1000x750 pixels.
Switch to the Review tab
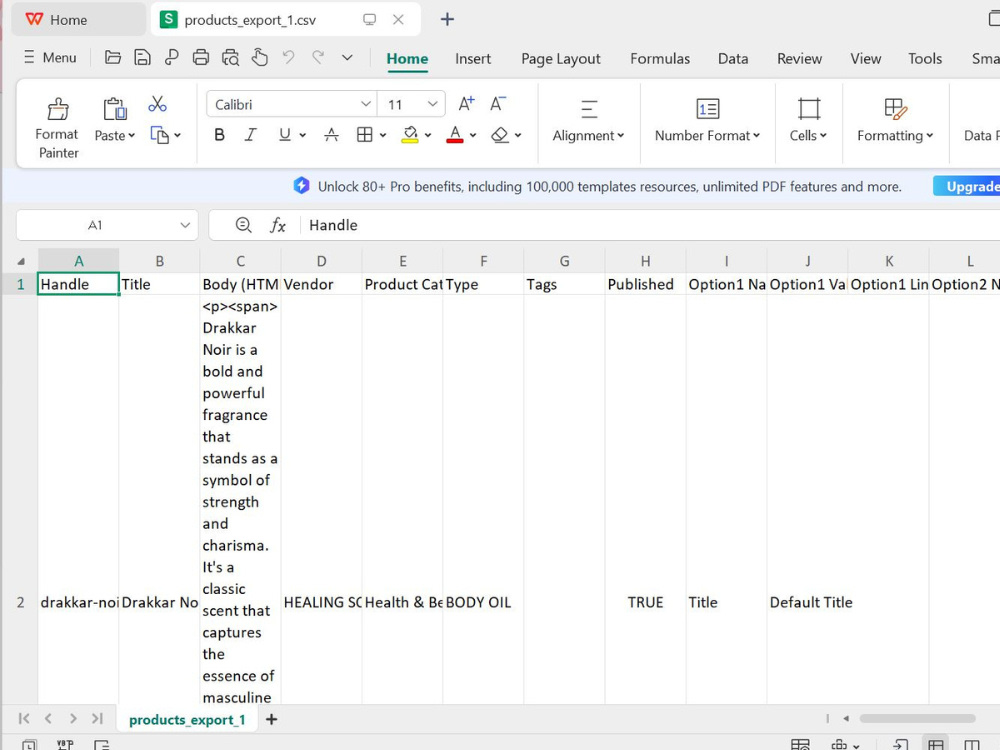pyautogui.click(x=799, y=59)
